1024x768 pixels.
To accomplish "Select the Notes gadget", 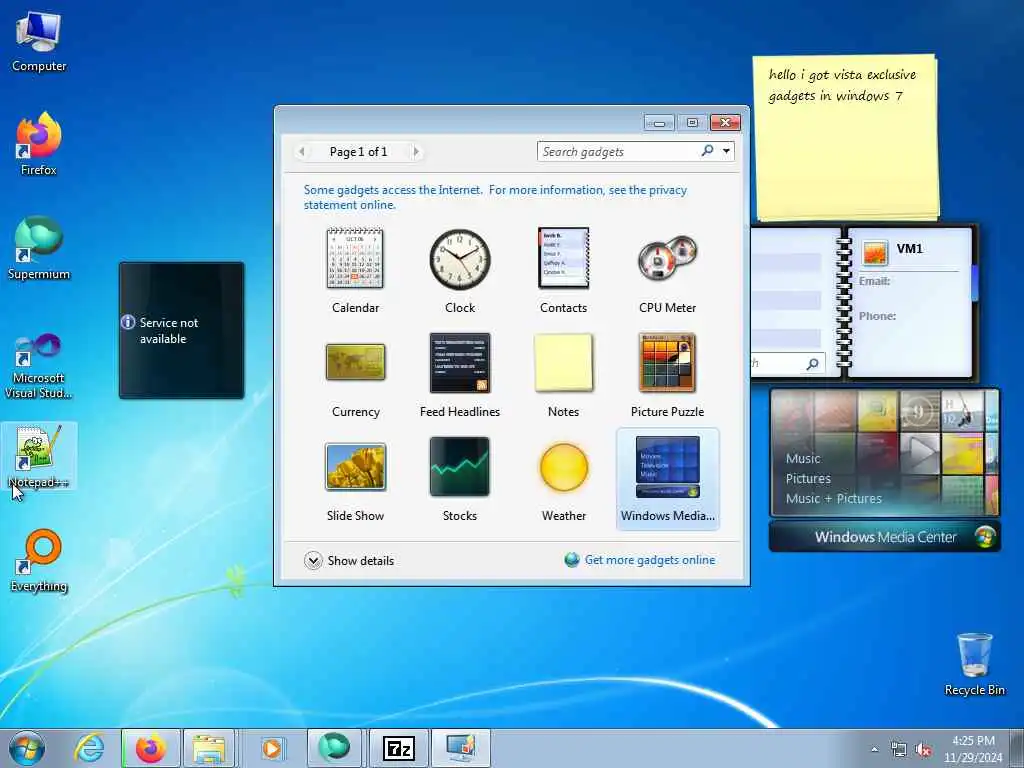I will (564, 375).
